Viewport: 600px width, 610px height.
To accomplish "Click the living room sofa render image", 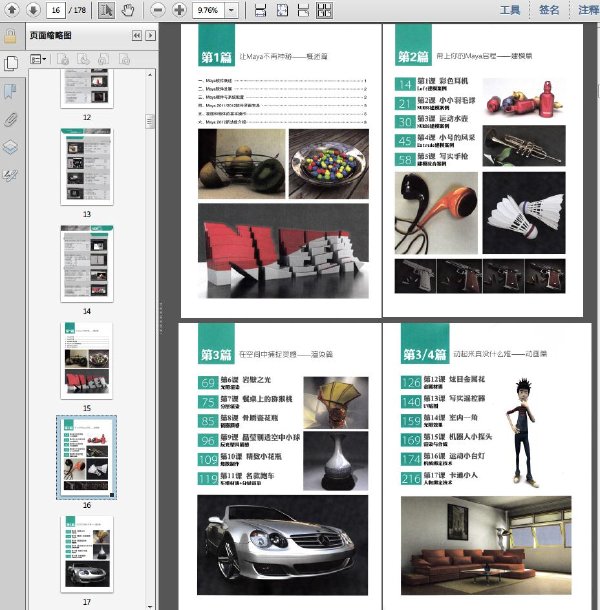I will 486,545.
